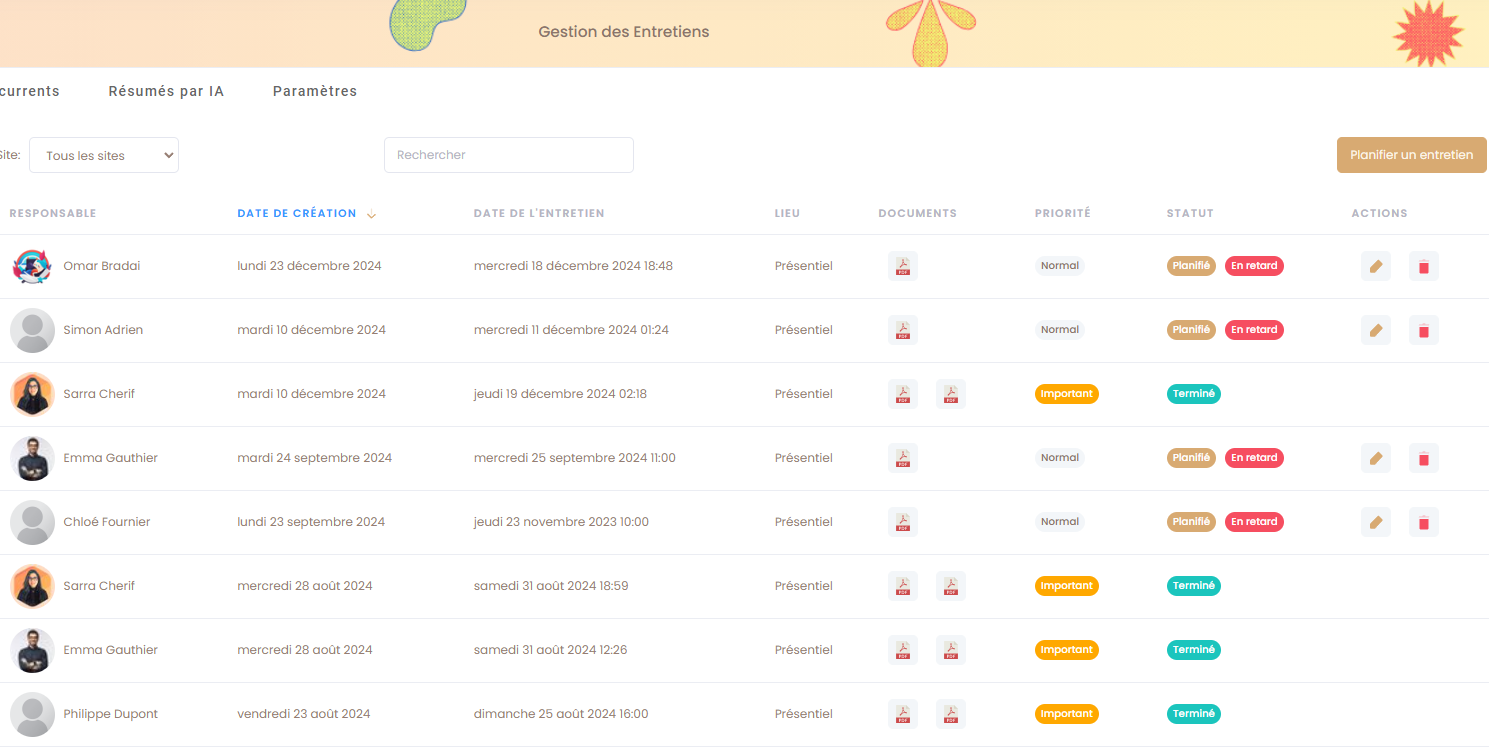Open PDF document in Omar Bradai's row
1489x753 pixels.
(902, 266)
